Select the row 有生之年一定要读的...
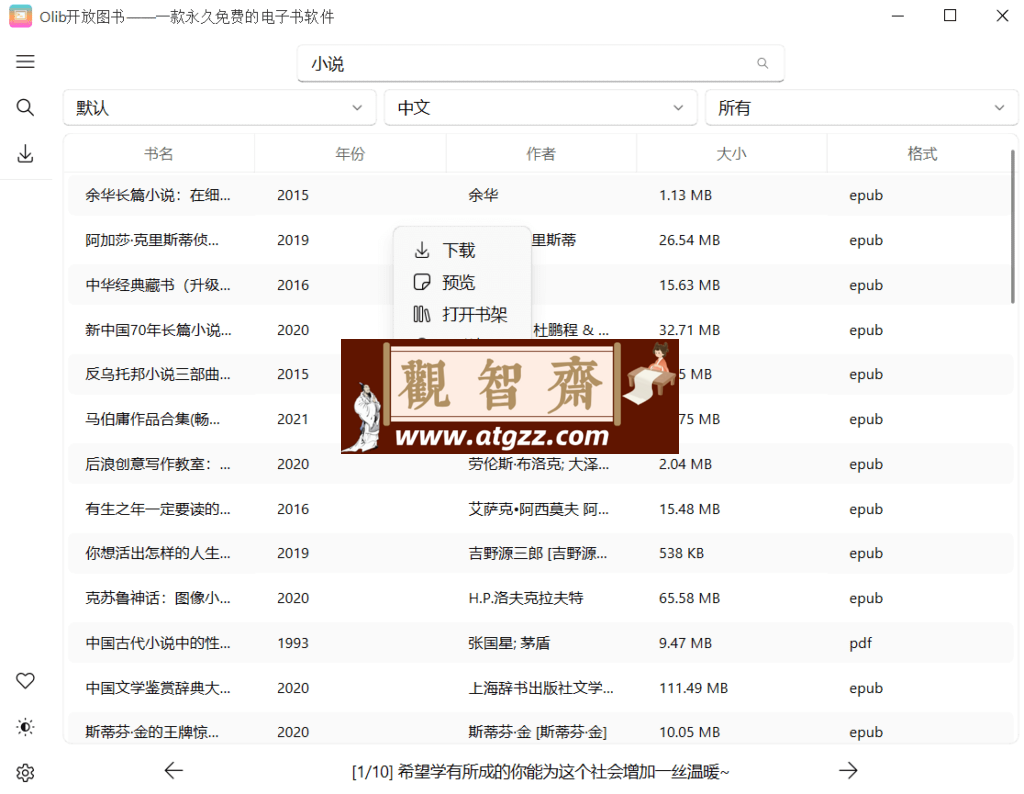 pos(540,509)
